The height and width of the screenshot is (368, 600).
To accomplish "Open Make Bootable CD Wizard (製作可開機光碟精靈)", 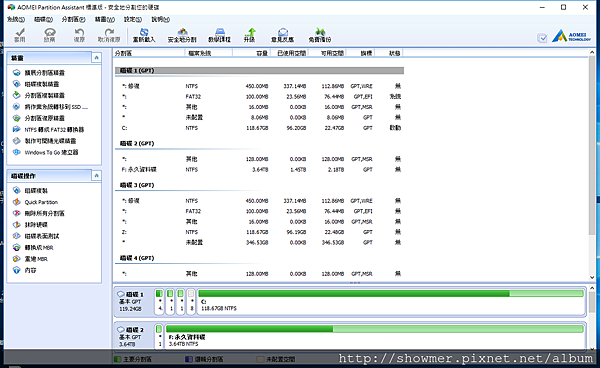I will [x=45, y=141].
